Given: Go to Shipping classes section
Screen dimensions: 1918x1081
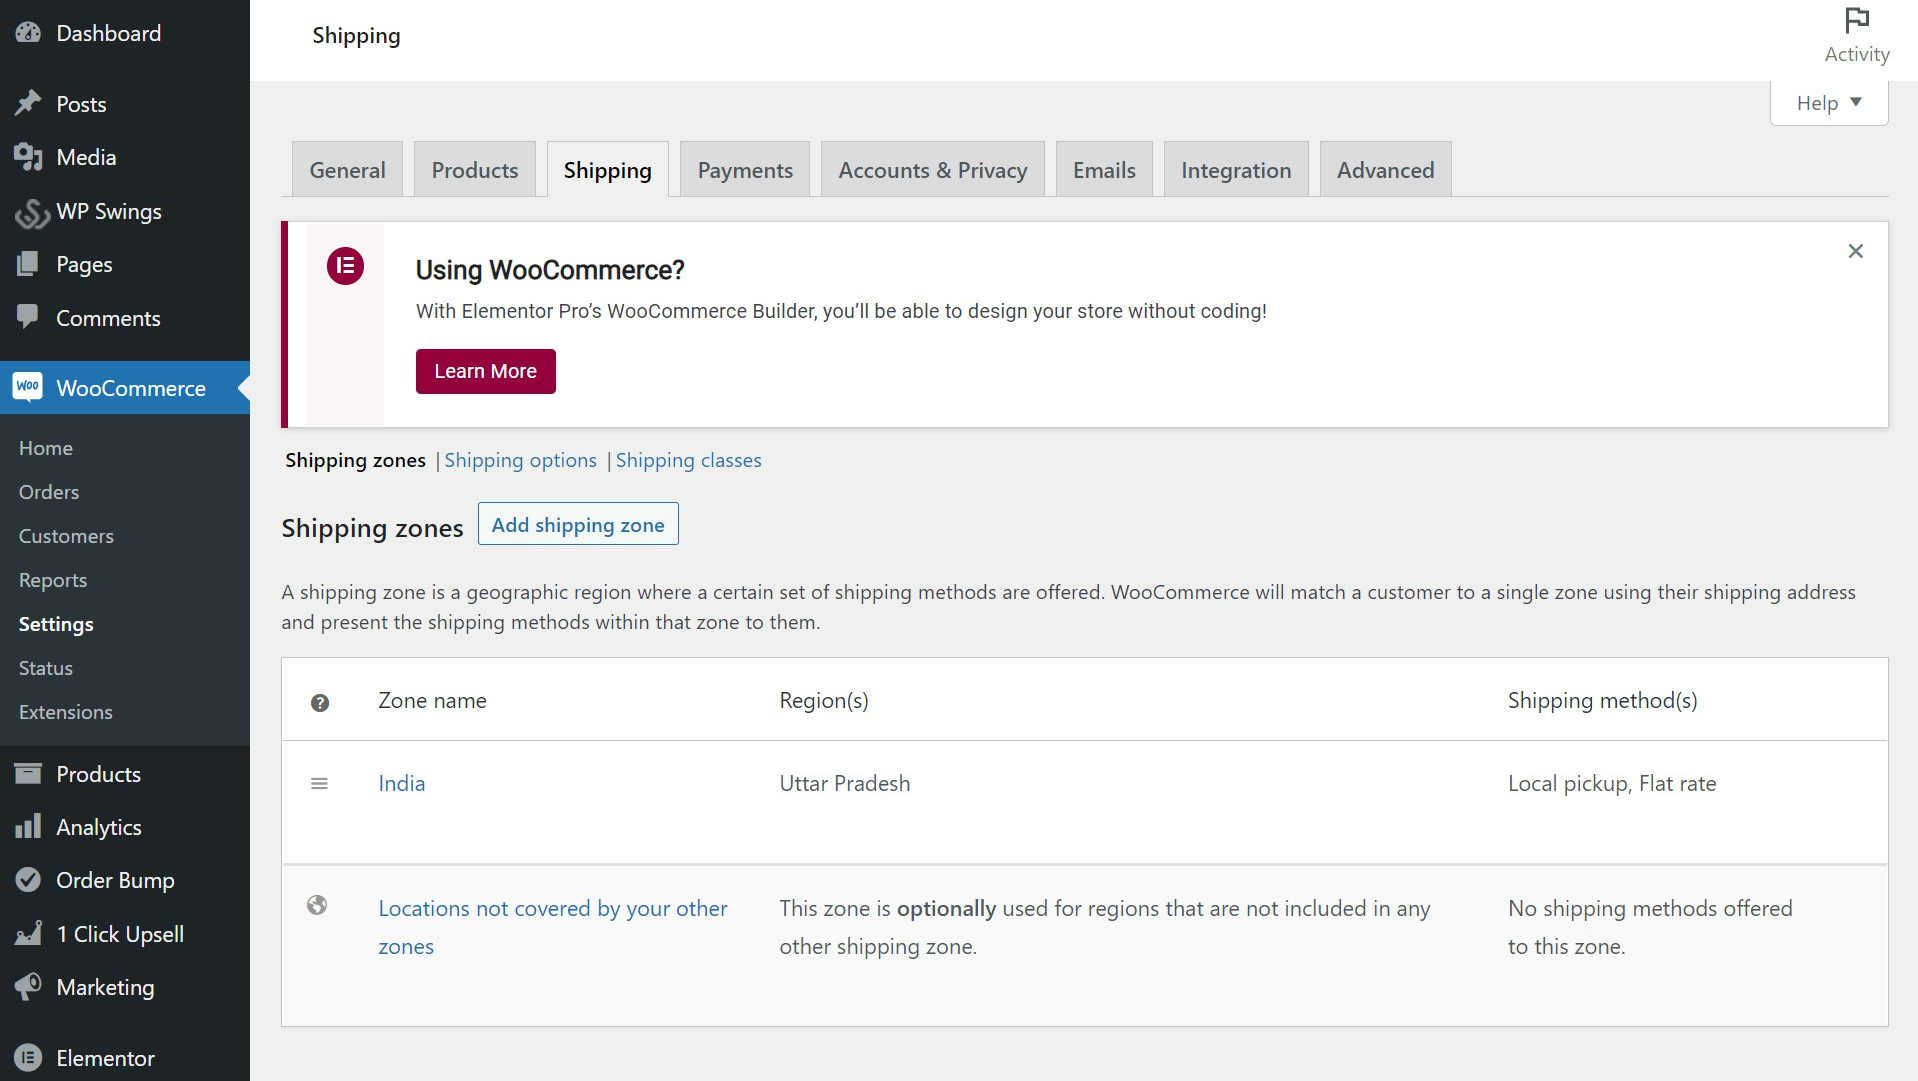Looking at the screenshot, I should coord(688,460).
